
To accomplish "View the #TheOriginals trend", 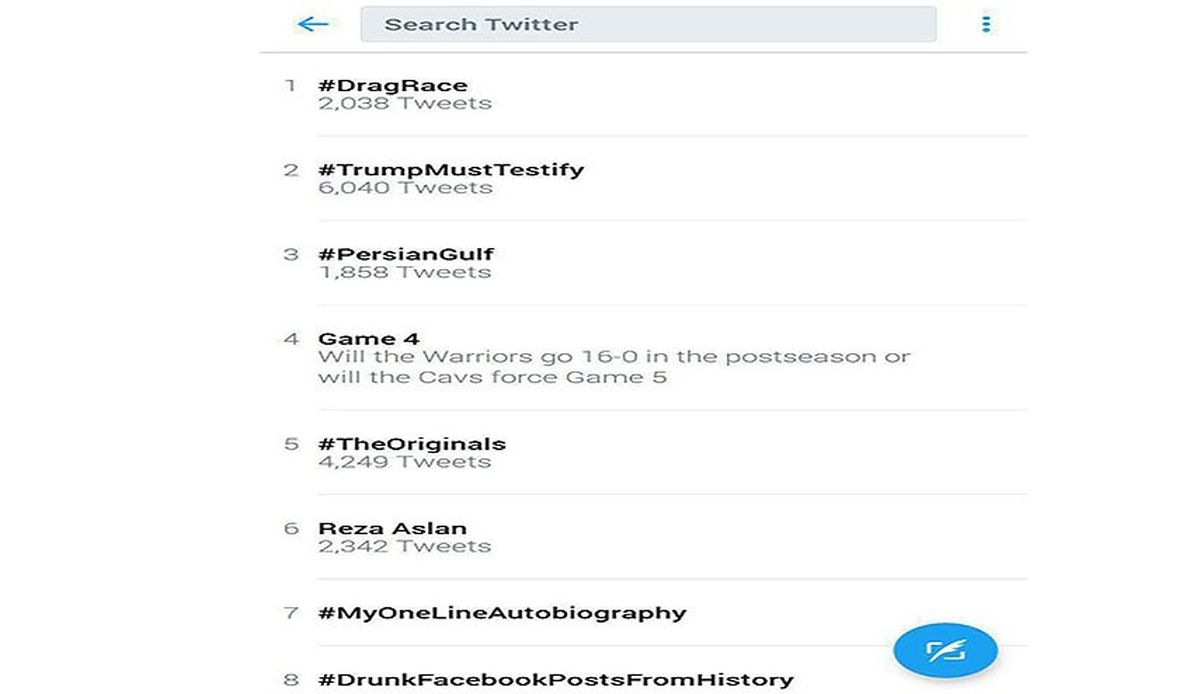I will click(412, 443).
